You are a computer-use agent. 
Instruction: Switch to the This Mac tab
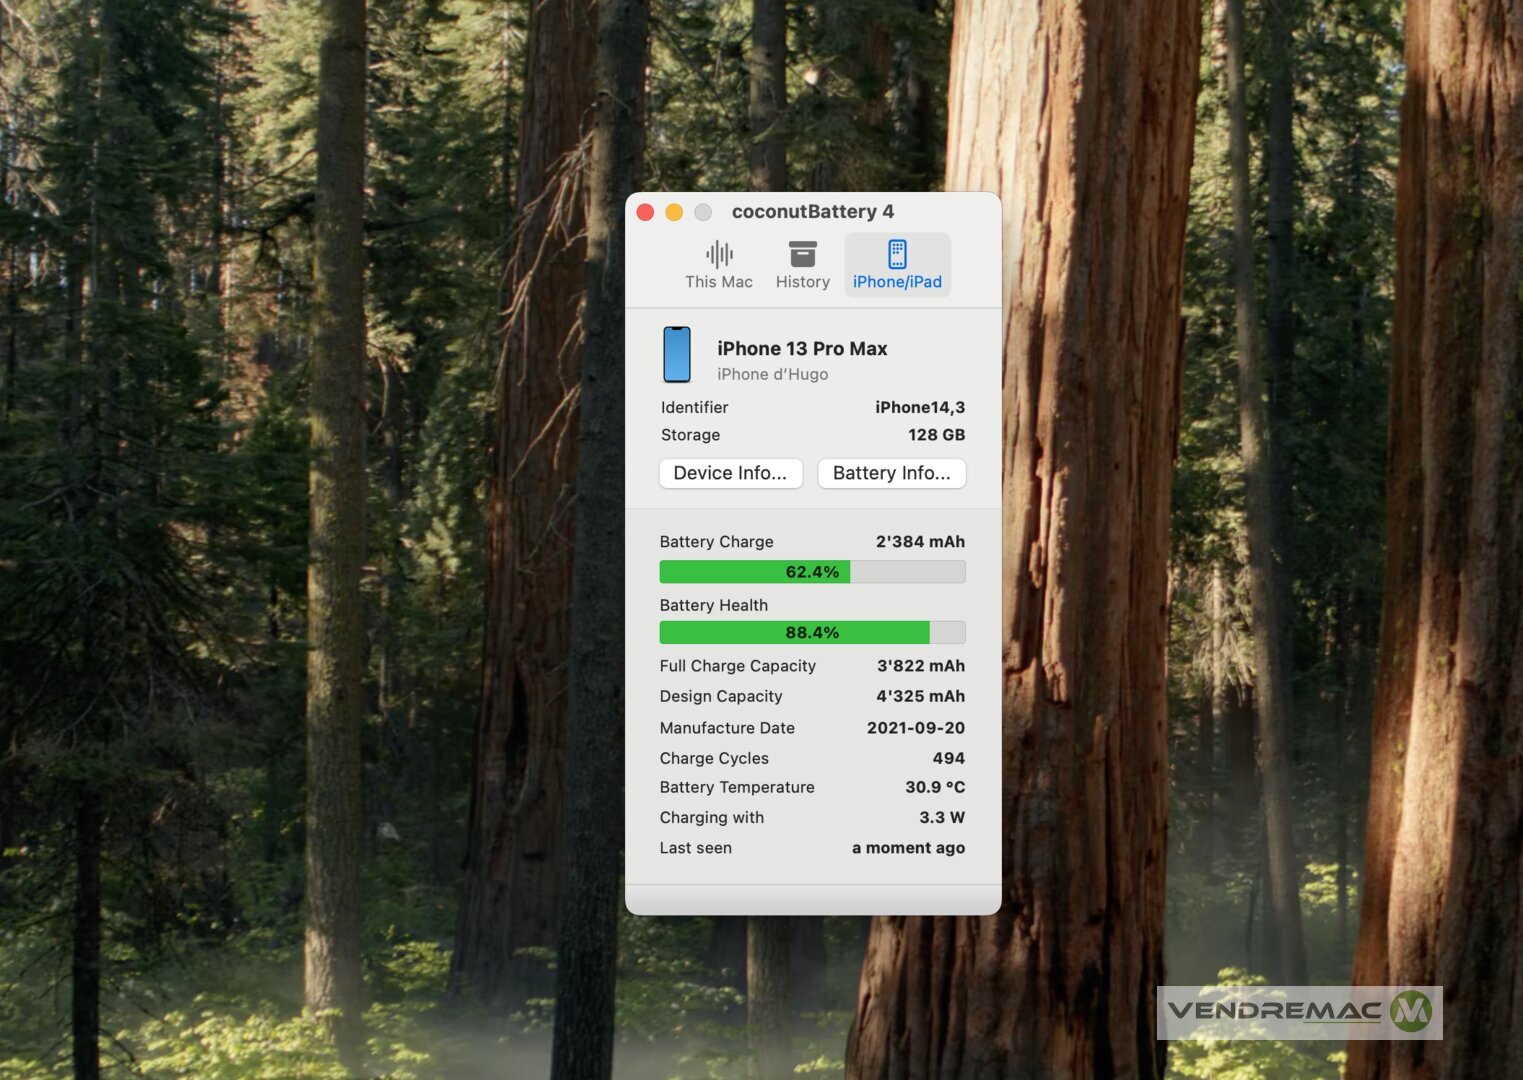718,265
